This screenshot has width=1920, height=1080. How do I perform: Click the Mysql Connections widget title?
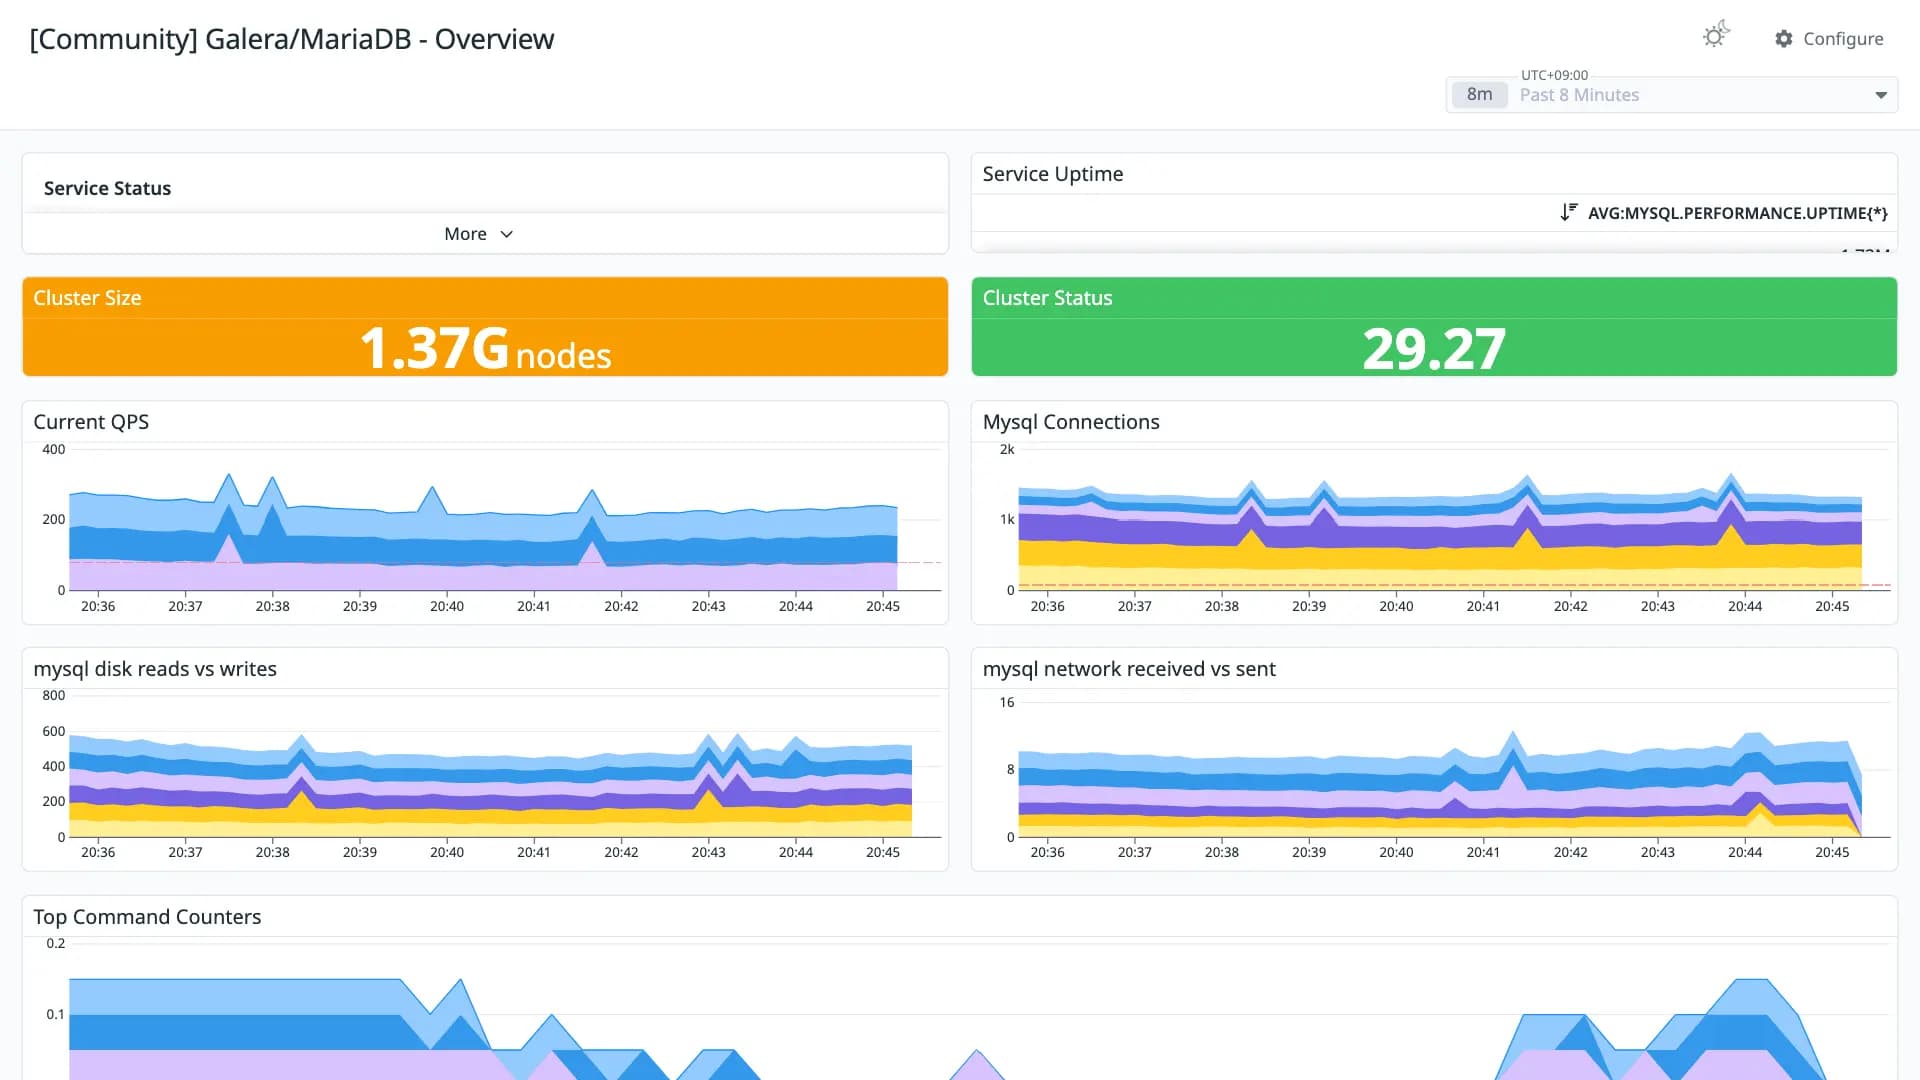(x=1071, y=422)
